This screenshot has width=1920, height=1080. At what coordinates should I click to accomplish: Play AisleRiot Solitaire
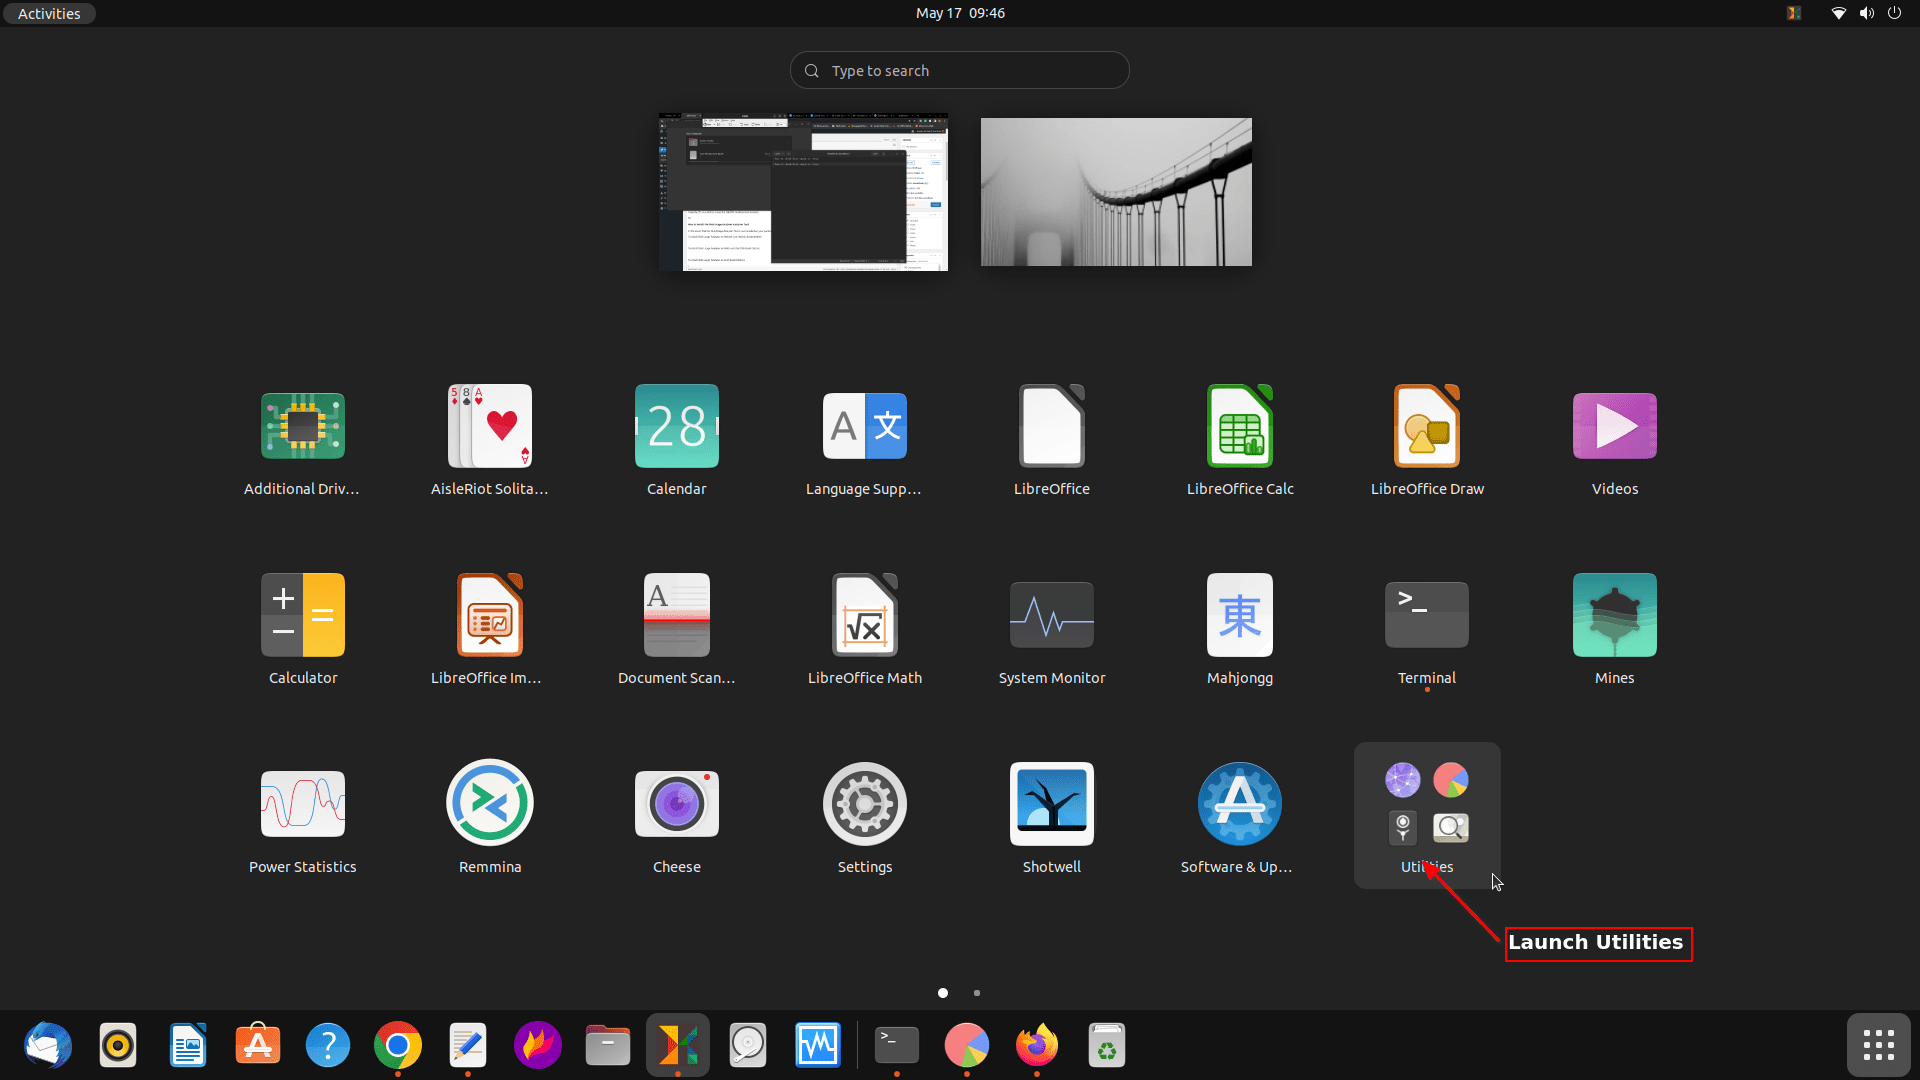489,425
